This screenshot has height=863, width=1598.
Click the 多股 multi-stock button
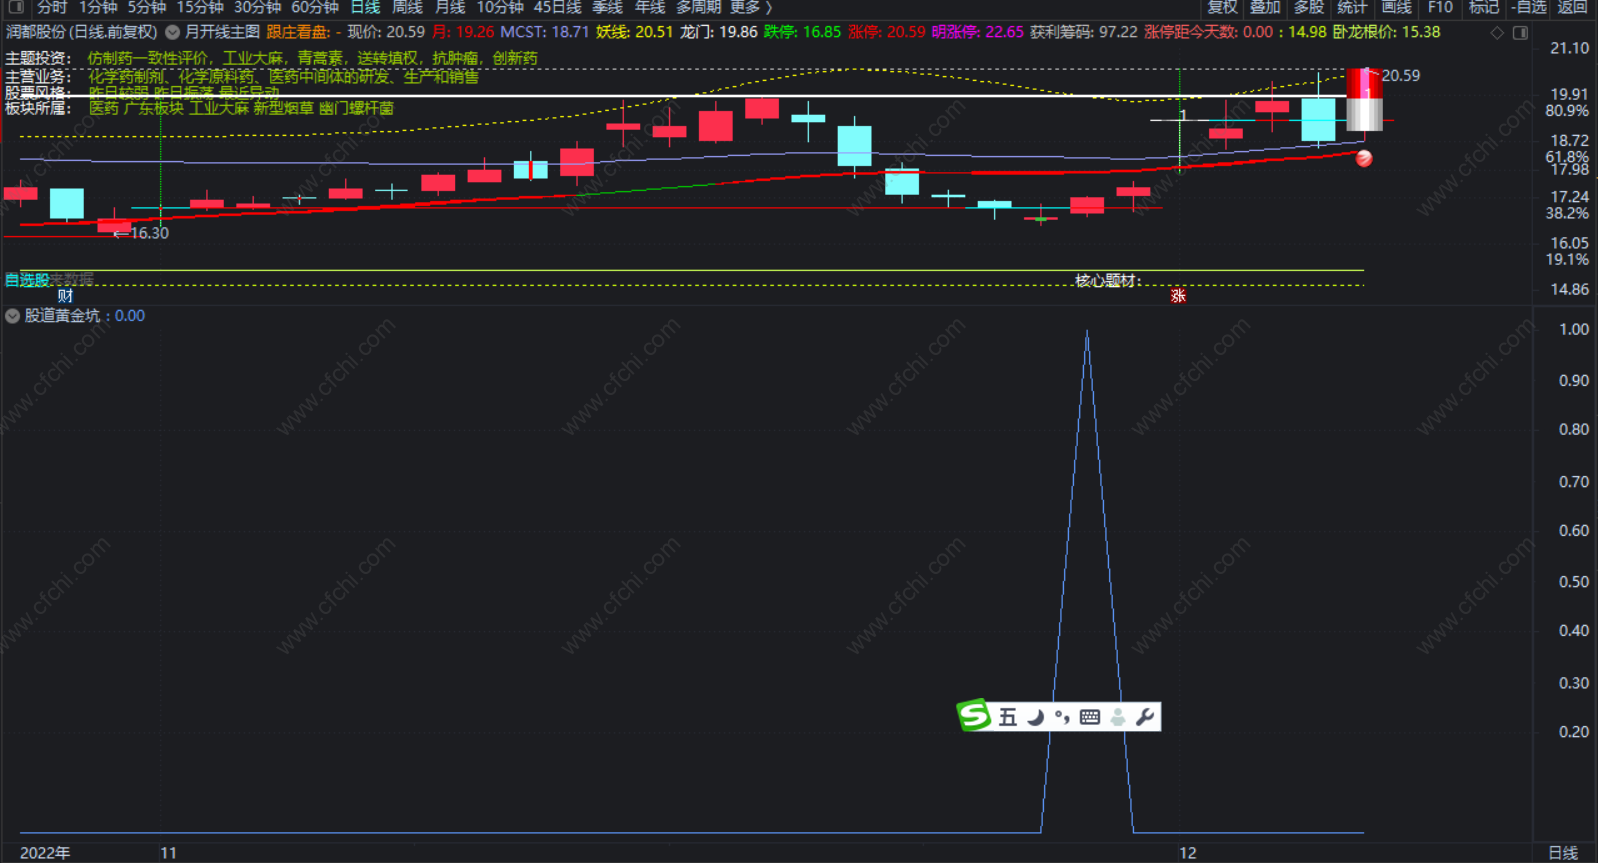point(1309,7)
